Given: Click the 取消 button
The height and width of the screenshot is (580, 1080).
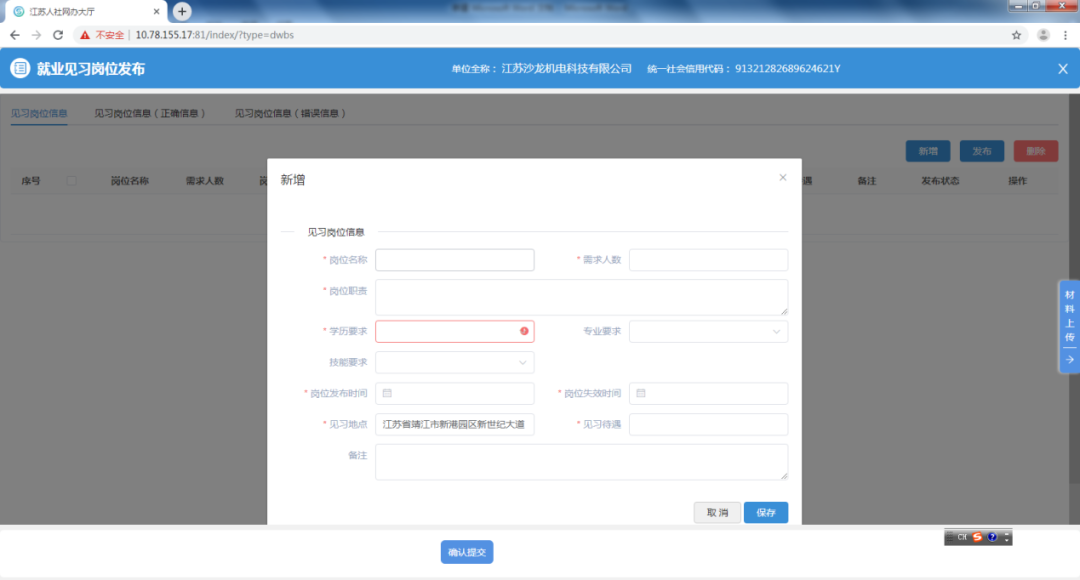Looking at the screenshot, I should [x=717, y=512].
